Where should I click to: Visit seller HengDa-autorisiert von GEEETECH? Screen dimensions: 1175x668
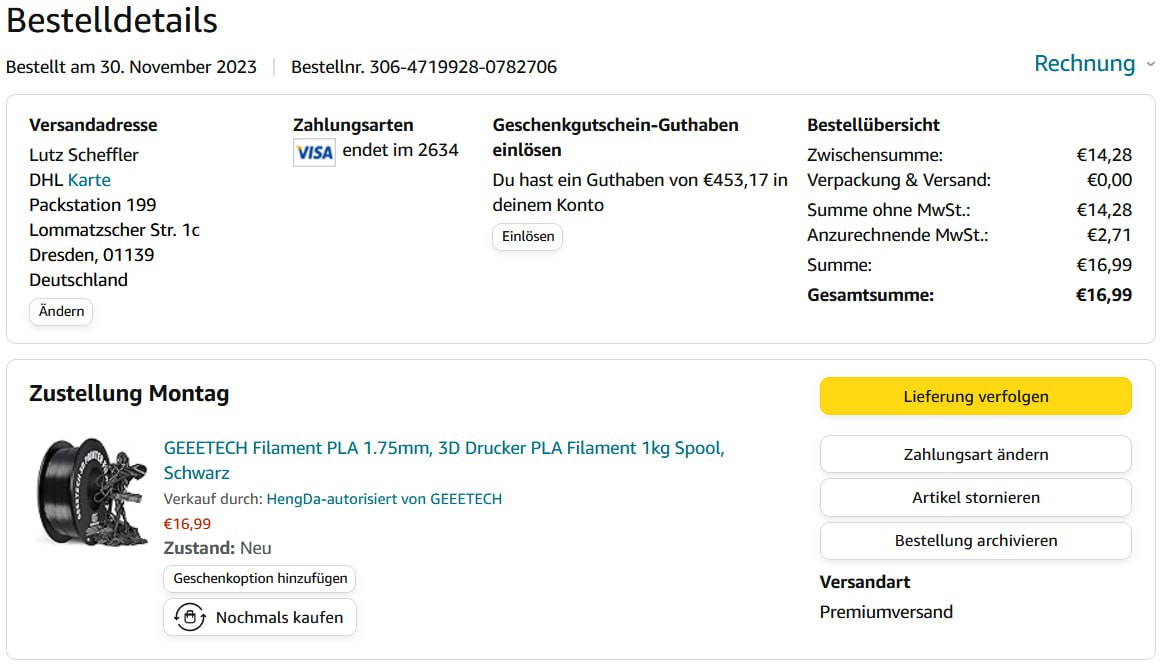point(384,498)
